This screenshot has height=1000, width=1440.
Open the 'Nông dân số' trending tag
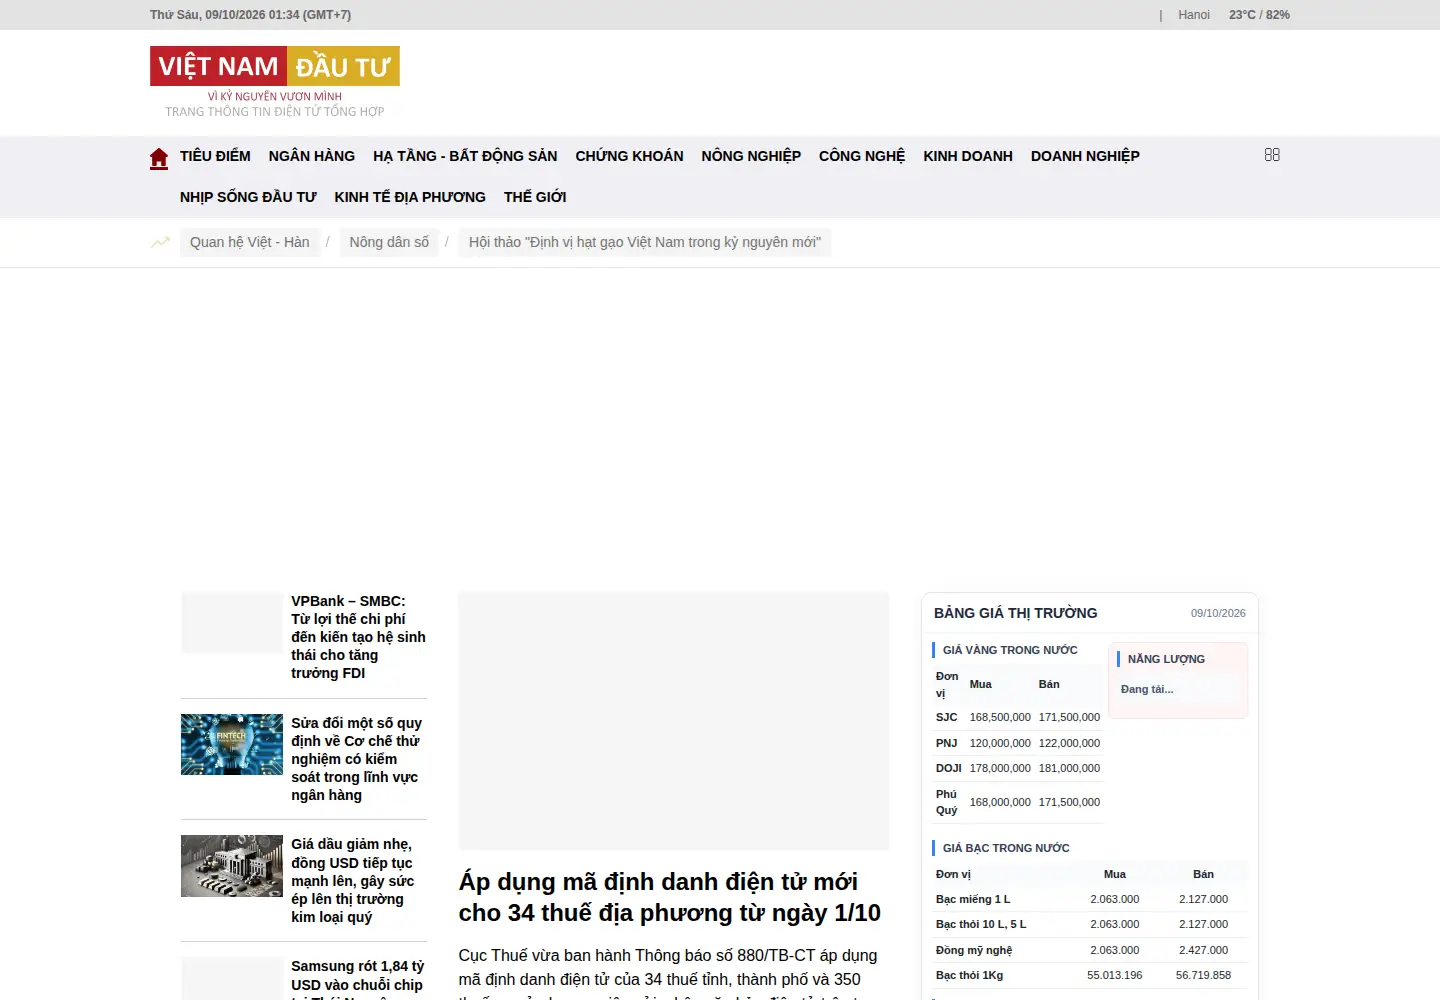click(389, 242)
